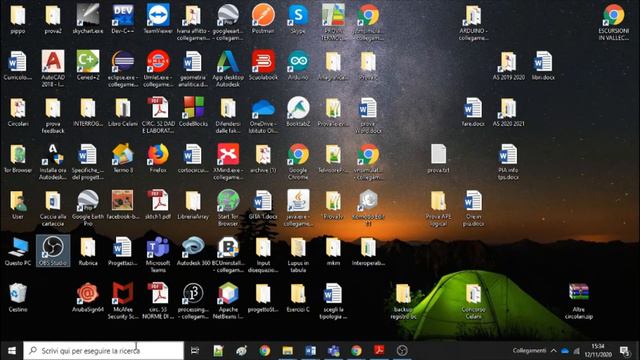Open the Google Chrome desktop shortcut

pyautogui.click(x=298, y=162)
